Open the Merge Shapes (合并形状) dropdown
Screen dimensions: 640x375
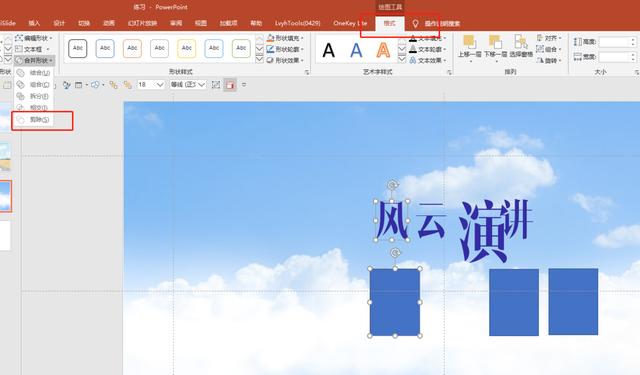[x=34, y=60]
